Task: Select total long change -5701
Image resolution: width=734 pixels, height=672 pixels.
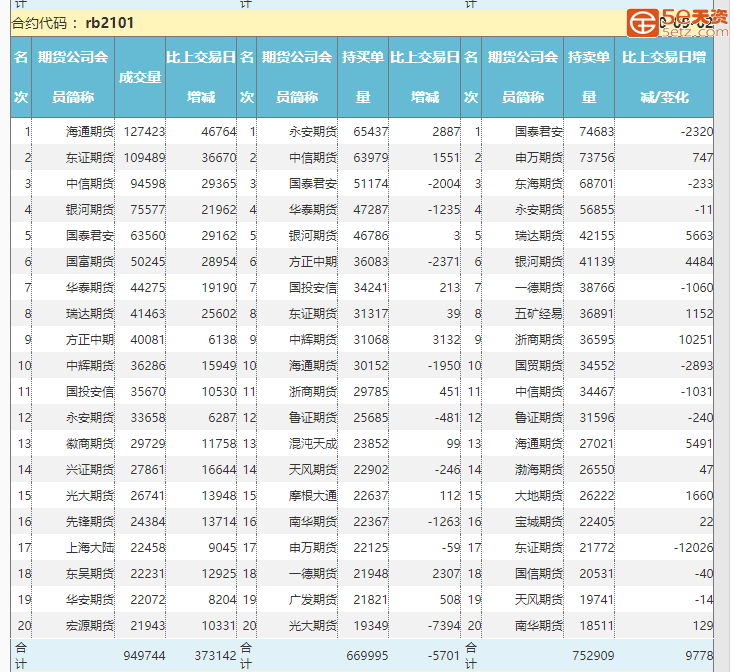Action: (444, 656)
